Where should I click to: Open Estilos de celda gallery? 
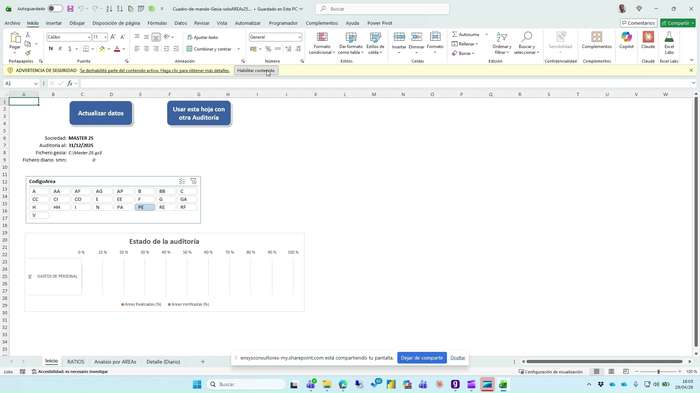(375, 43)
